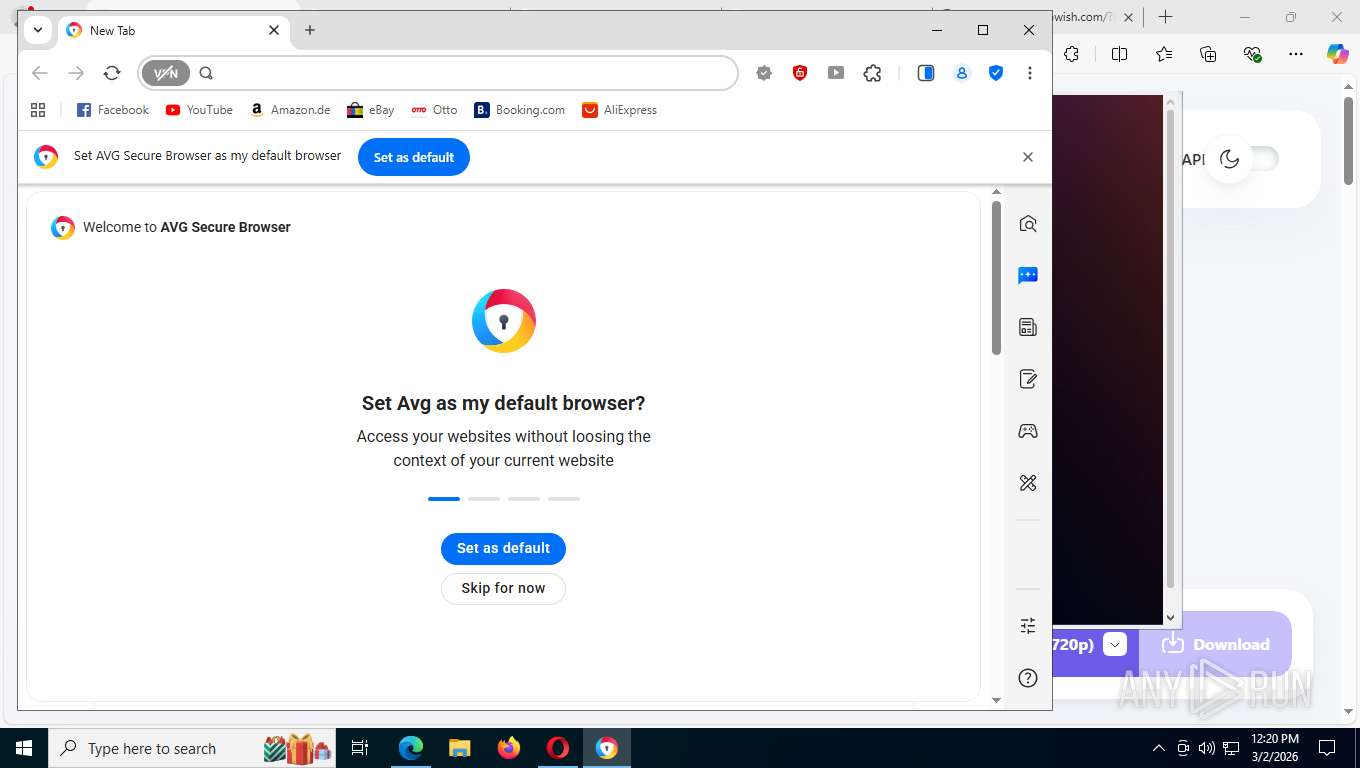Screen dimensions: 1360x768
Task: Open the profile avatar icon
Action: [x=962, y=73]
